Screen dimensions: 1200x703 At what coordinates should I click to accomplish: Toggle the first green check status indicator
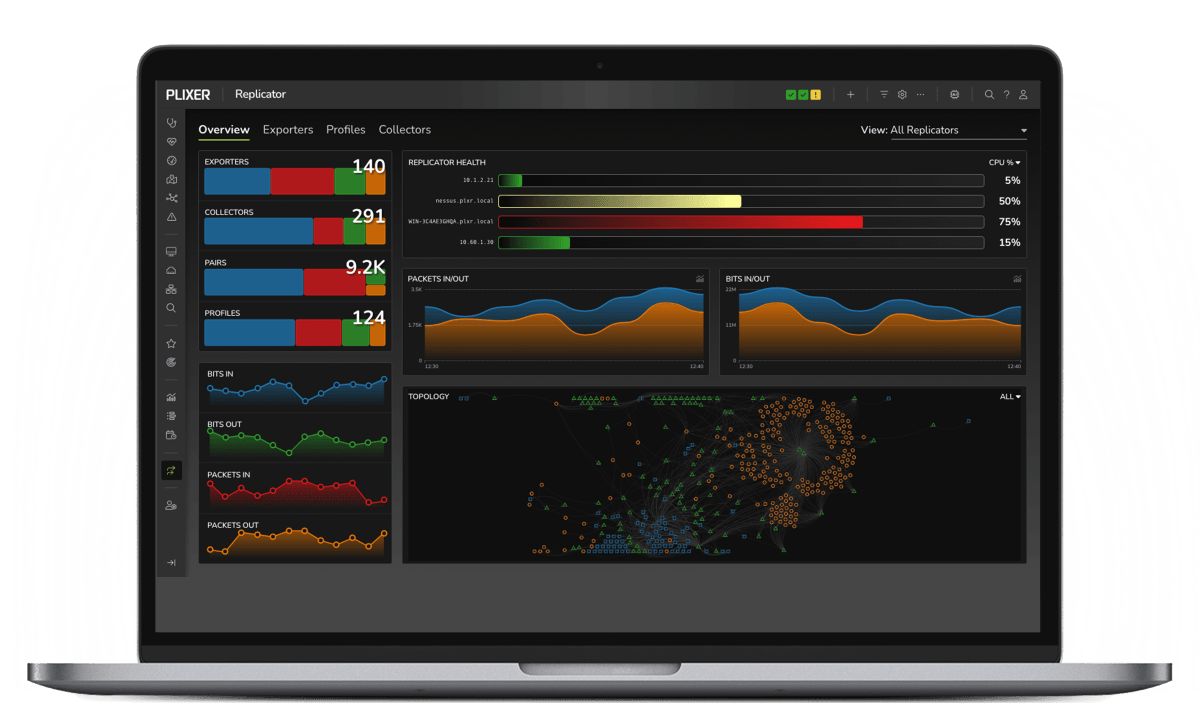coord(791,94)
